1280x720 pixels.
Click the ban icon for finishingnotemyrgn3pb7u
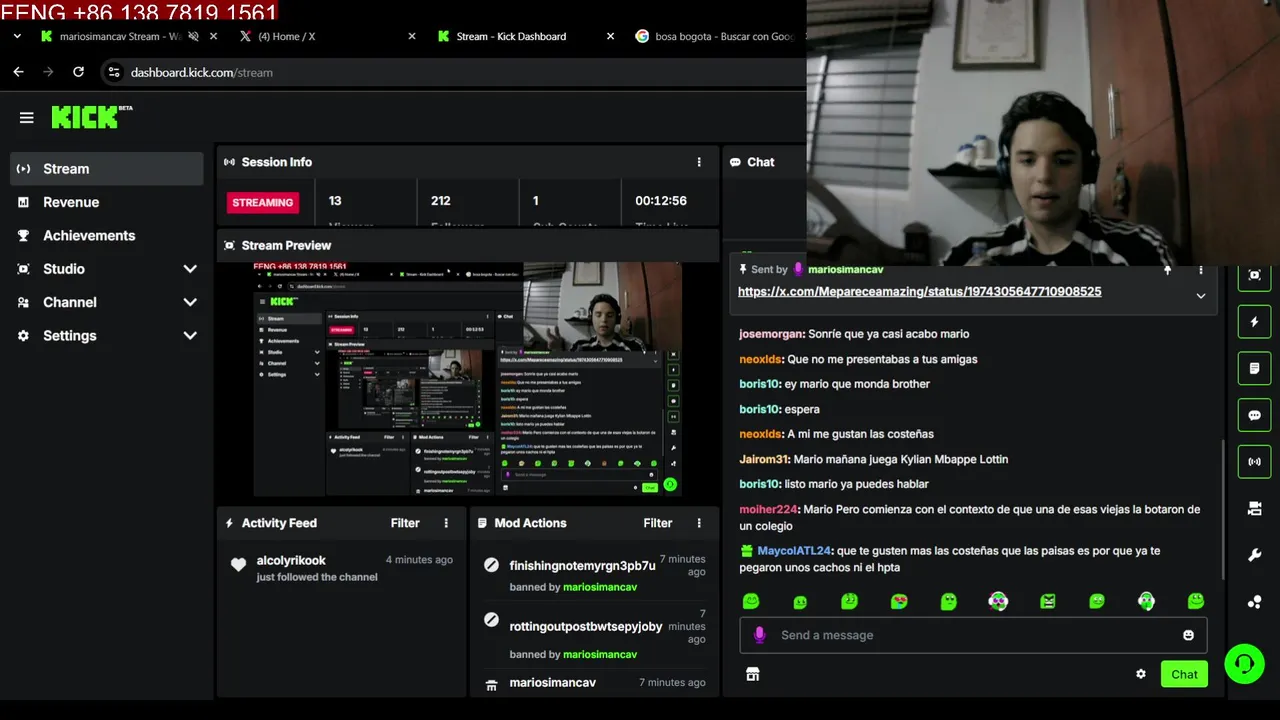click(491, 565)
